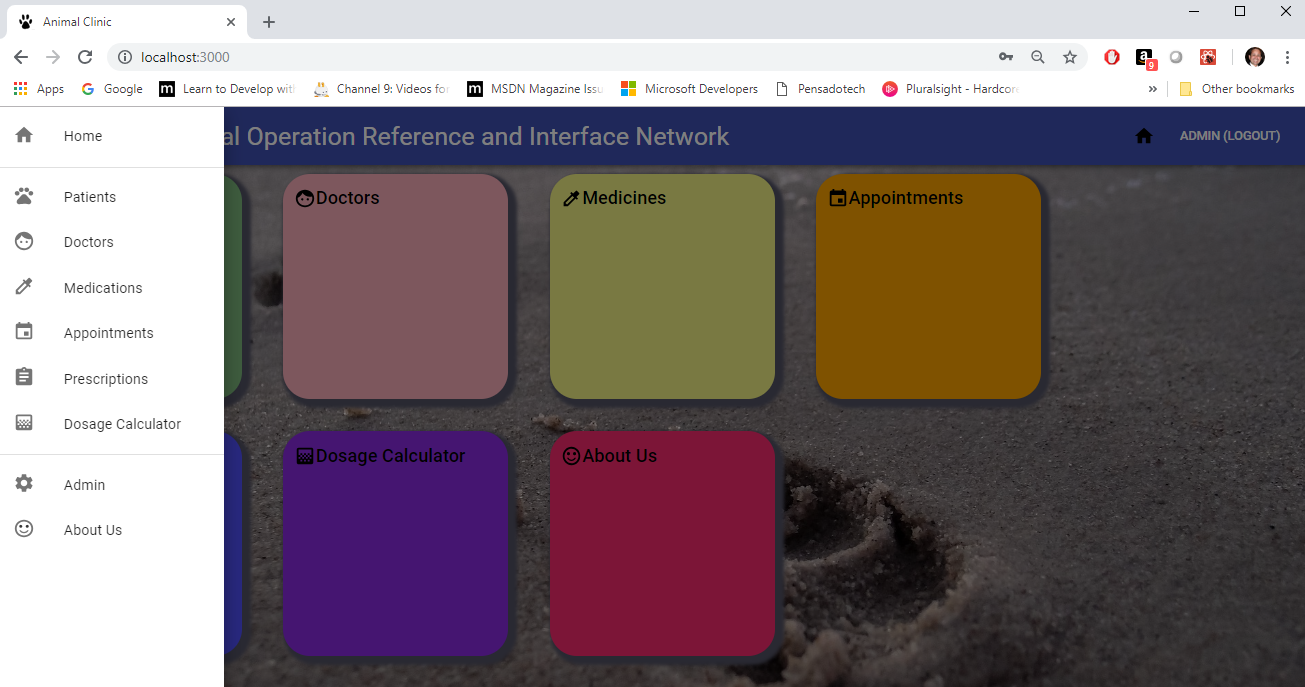Open the MSDN Magazine bookmark

(x=536, y=89)
